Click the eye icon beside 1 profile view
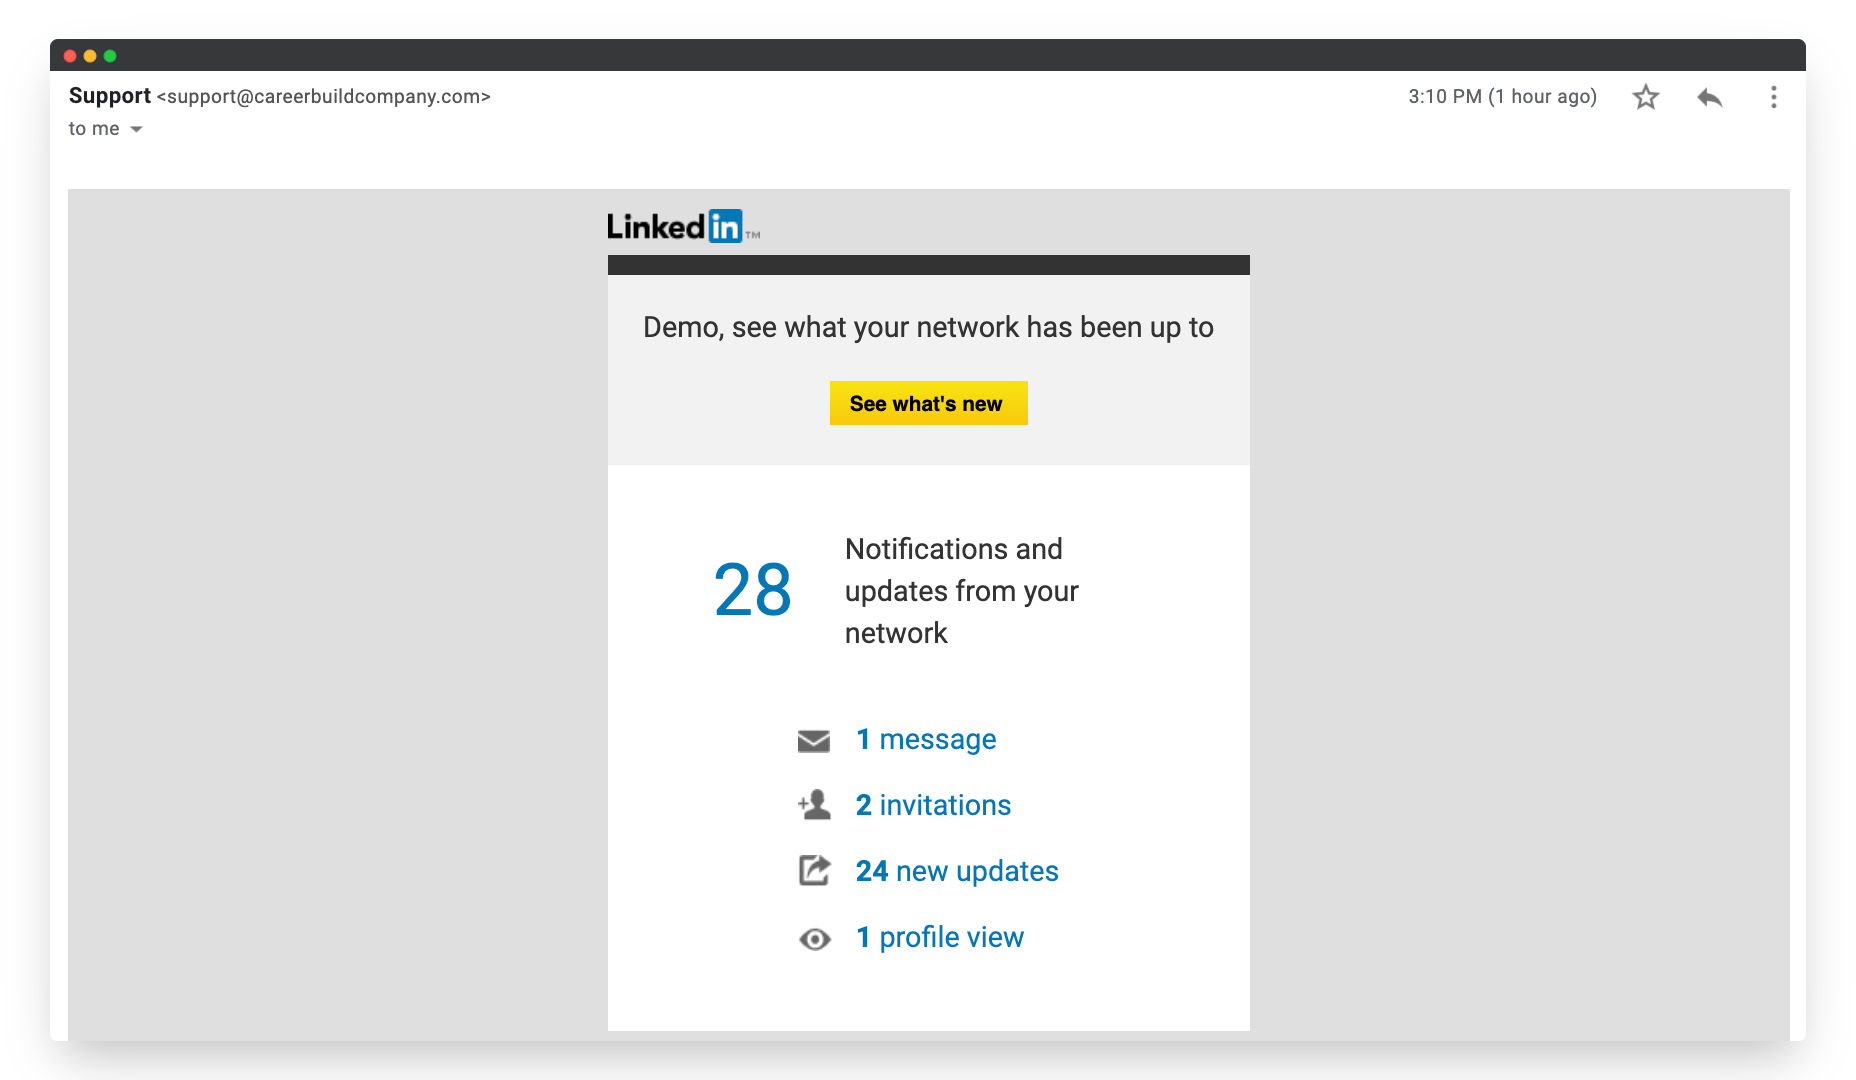This screenshot has width=1856, height=1080. click(815, 938)
